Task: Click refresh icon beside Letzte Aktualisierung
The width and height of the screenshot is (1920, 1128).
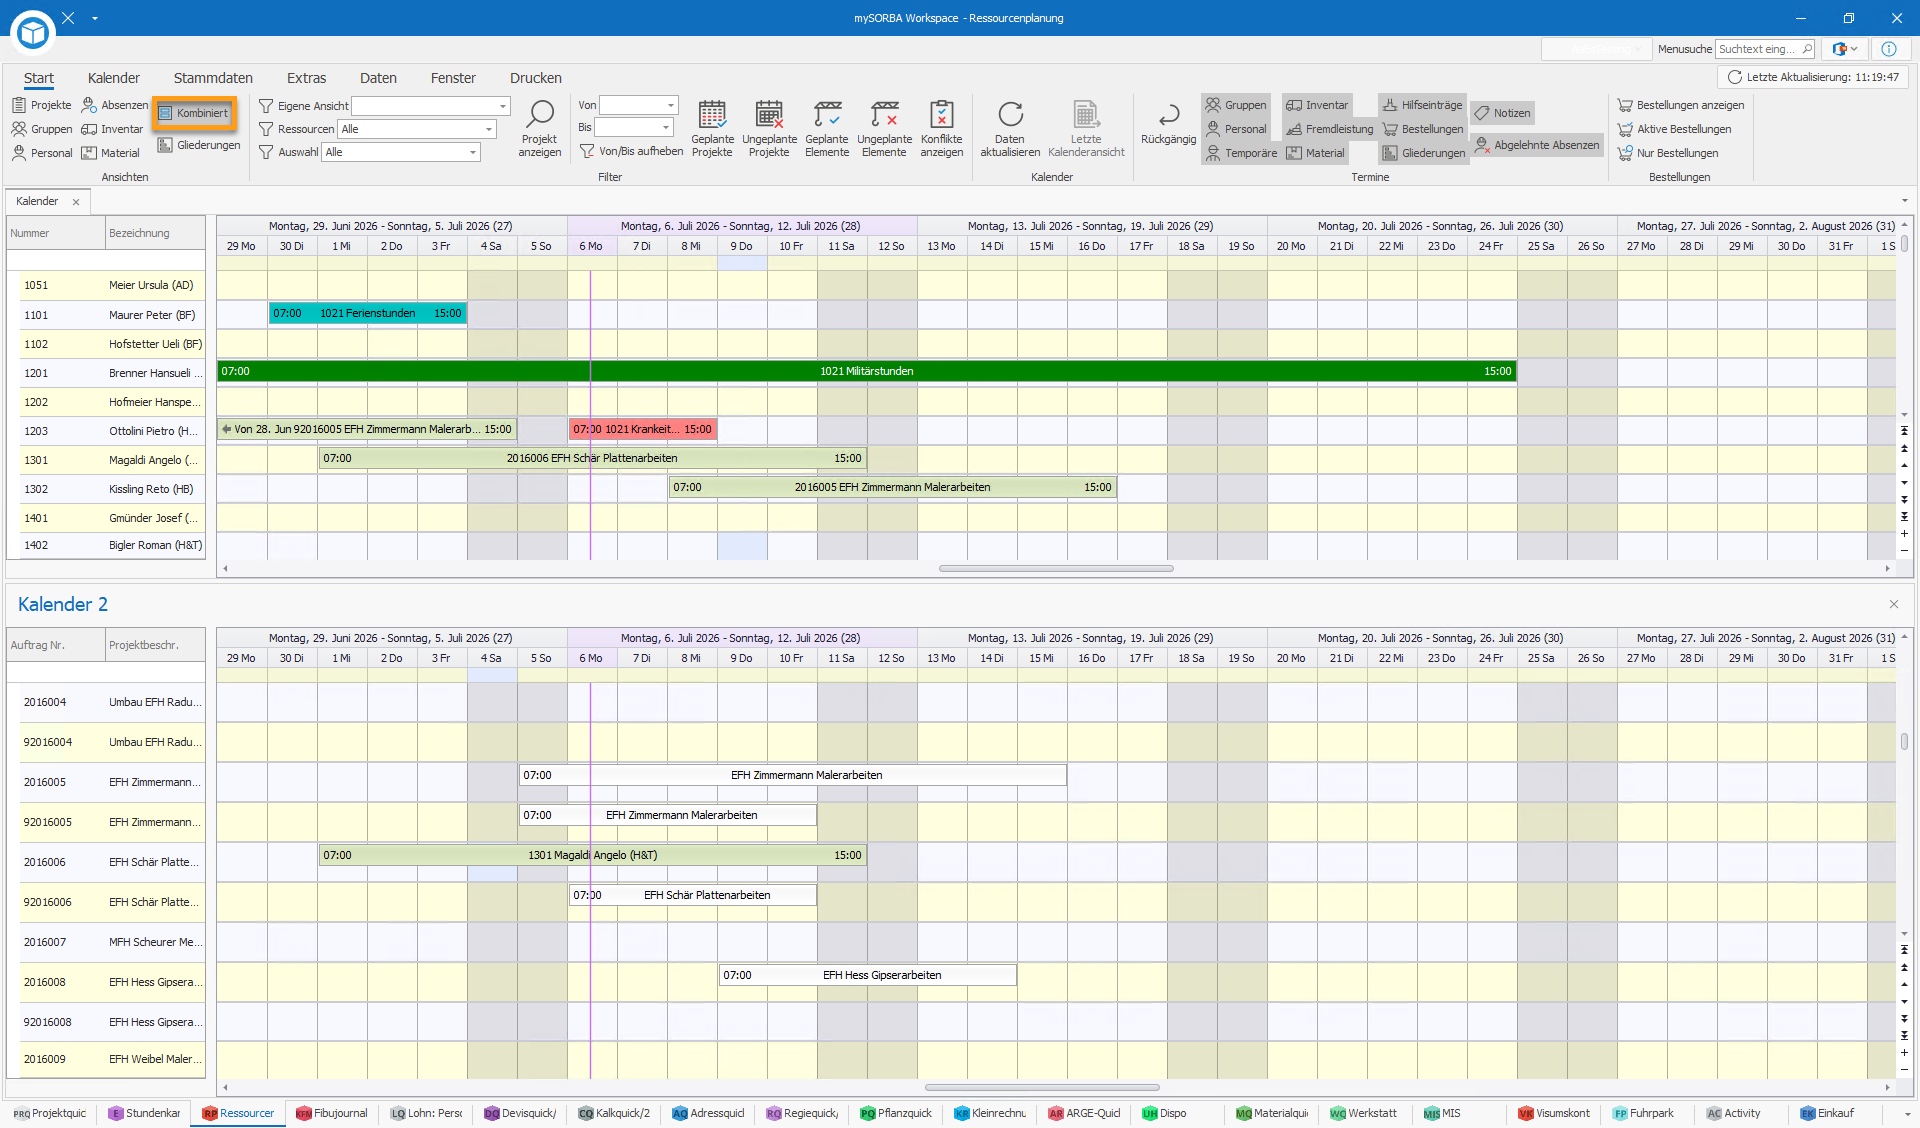Action: [x=1735, y=77]
